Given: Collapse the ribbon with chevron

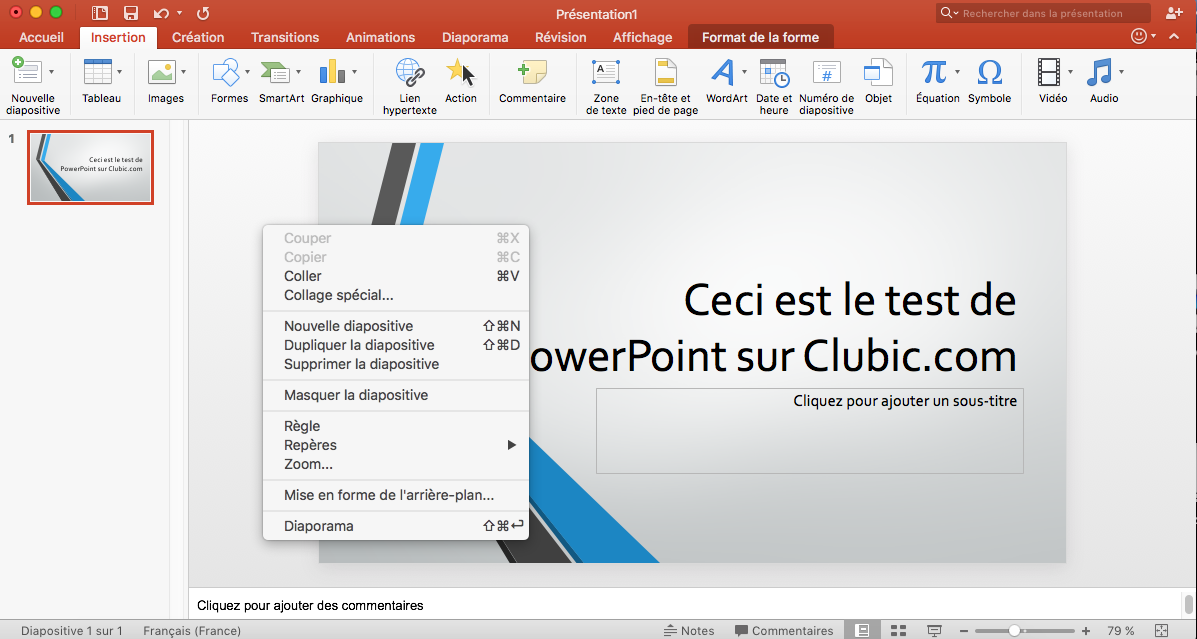Looking at the screenshot, I should click(x=1173, y=37).
